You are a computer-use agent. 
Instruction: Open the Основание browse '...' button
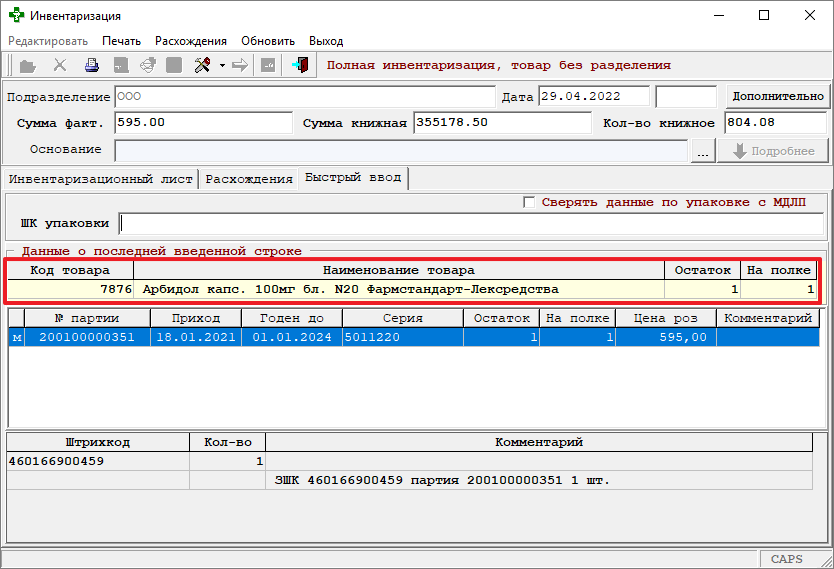tap(703, 151)
